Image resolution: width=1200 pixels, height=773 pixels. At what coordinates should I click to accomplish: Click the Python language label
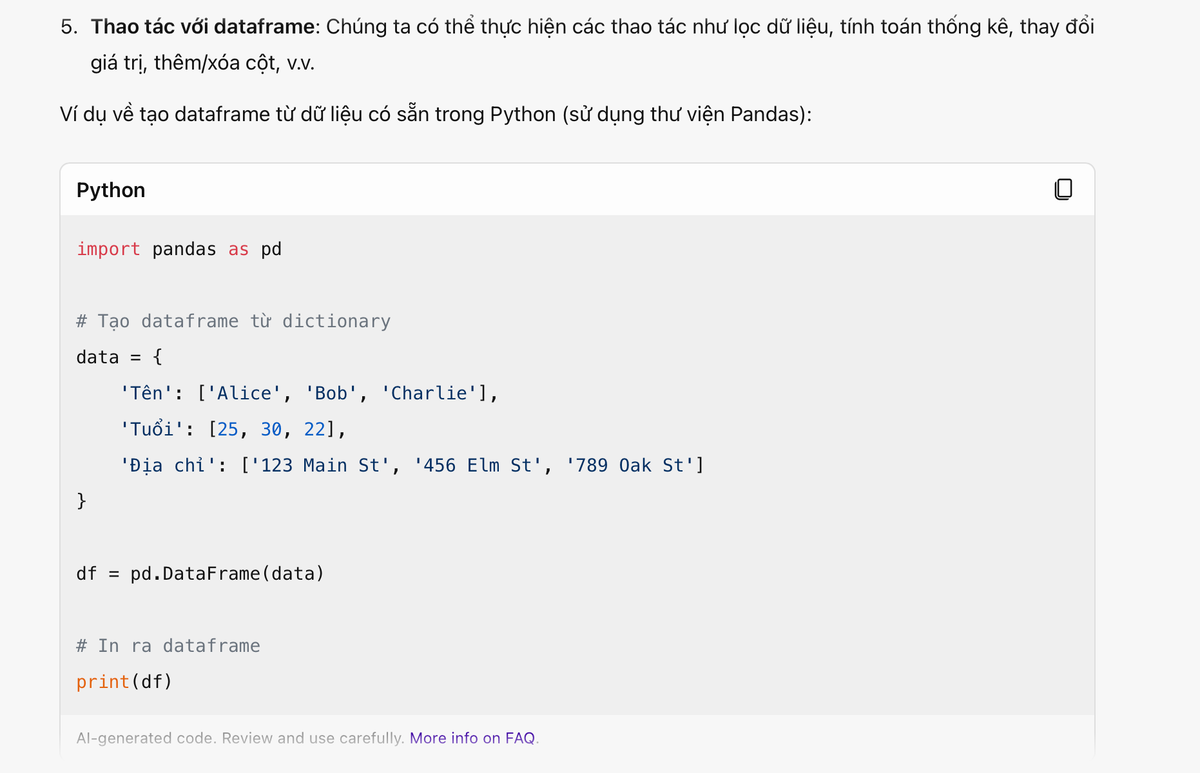(111, 190)
